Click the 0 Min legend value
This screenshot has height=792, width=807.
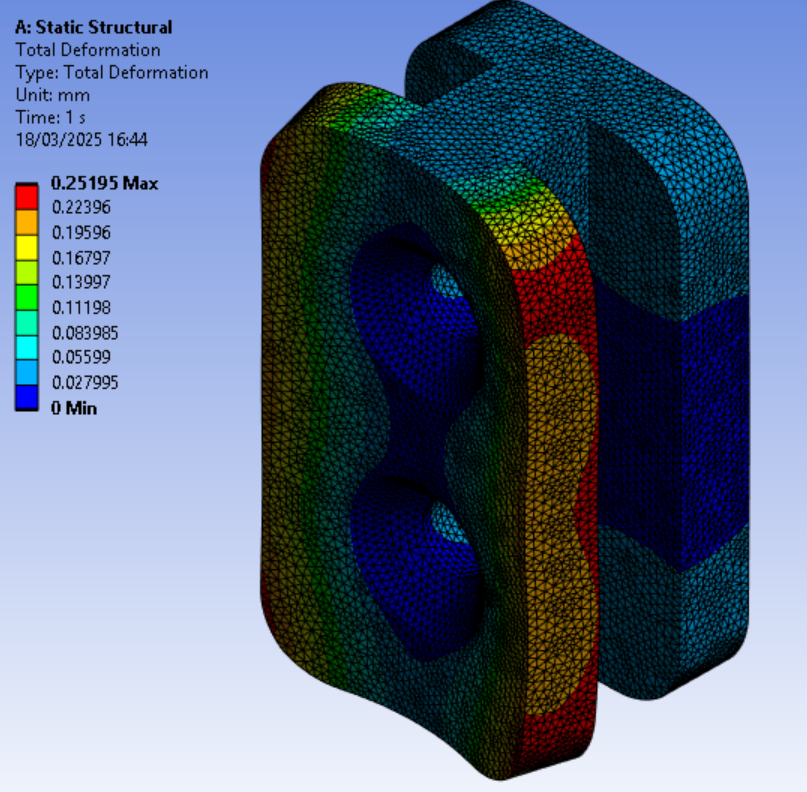[74, 407]
